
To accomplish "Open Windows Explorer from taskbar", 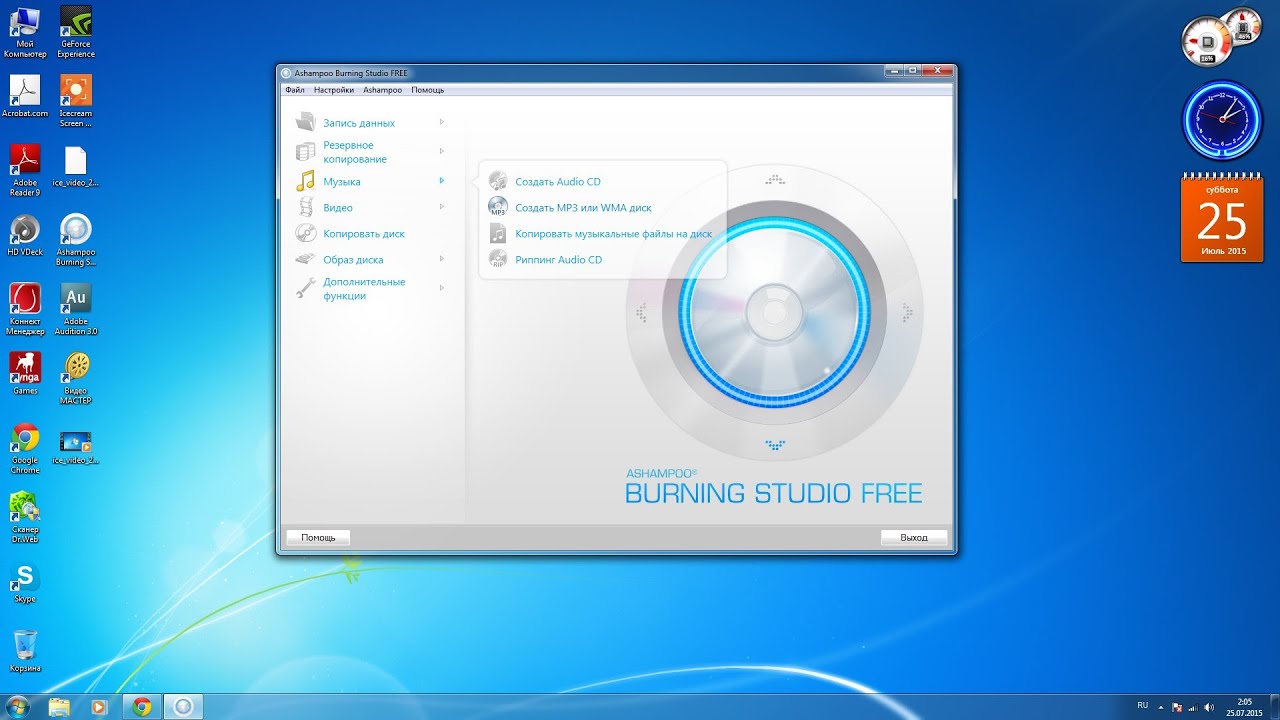I will pyautogui.click(x=60, y=707).
